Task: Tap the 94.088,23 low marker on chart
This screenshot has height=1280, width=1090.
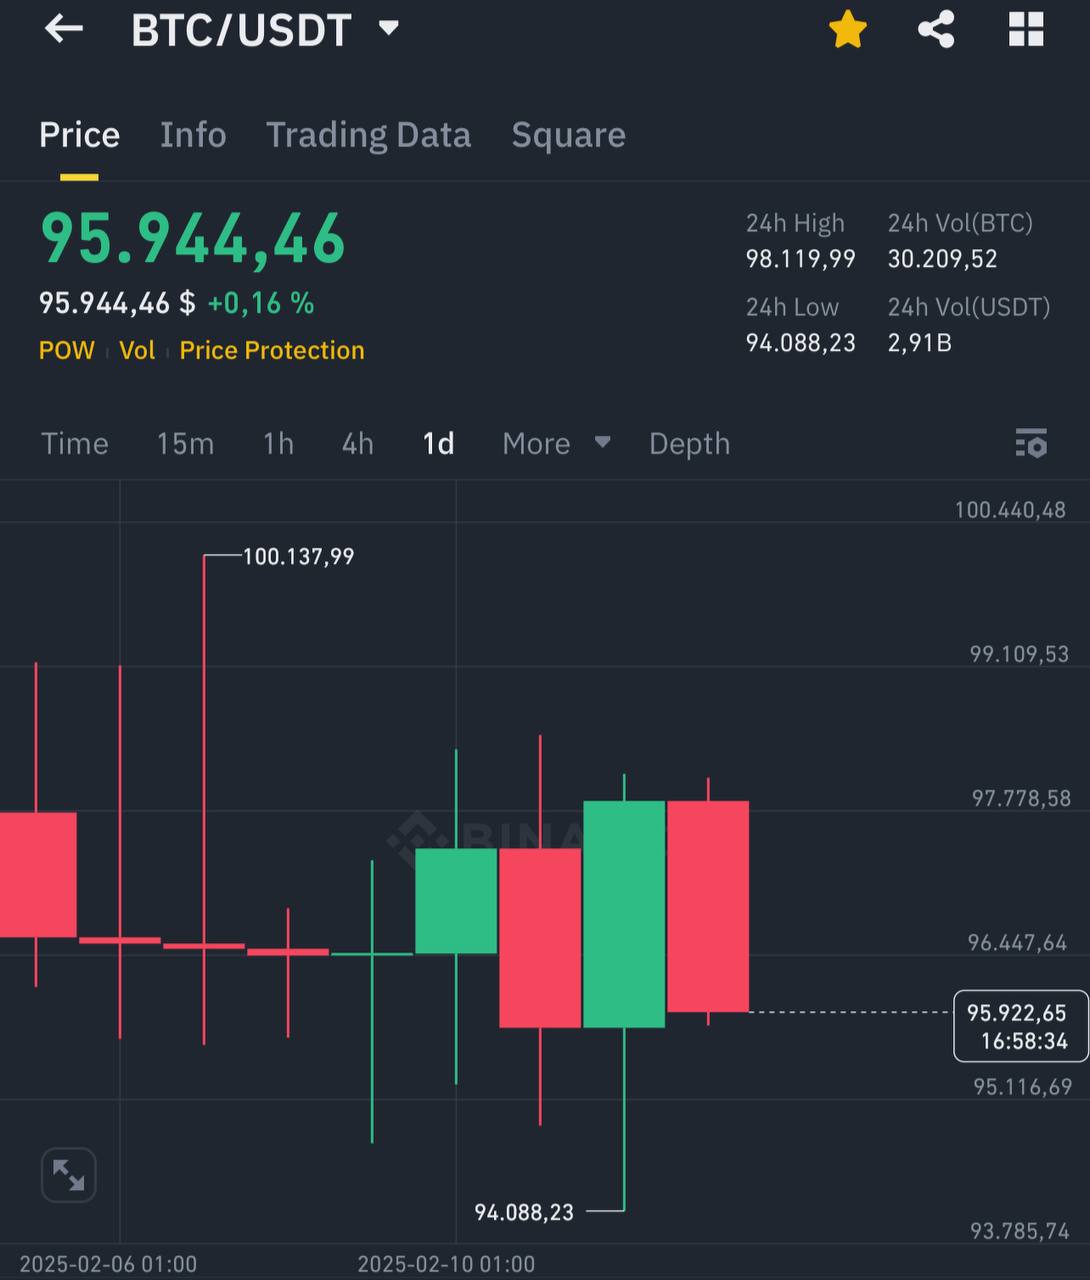Action: point(524,1213)
